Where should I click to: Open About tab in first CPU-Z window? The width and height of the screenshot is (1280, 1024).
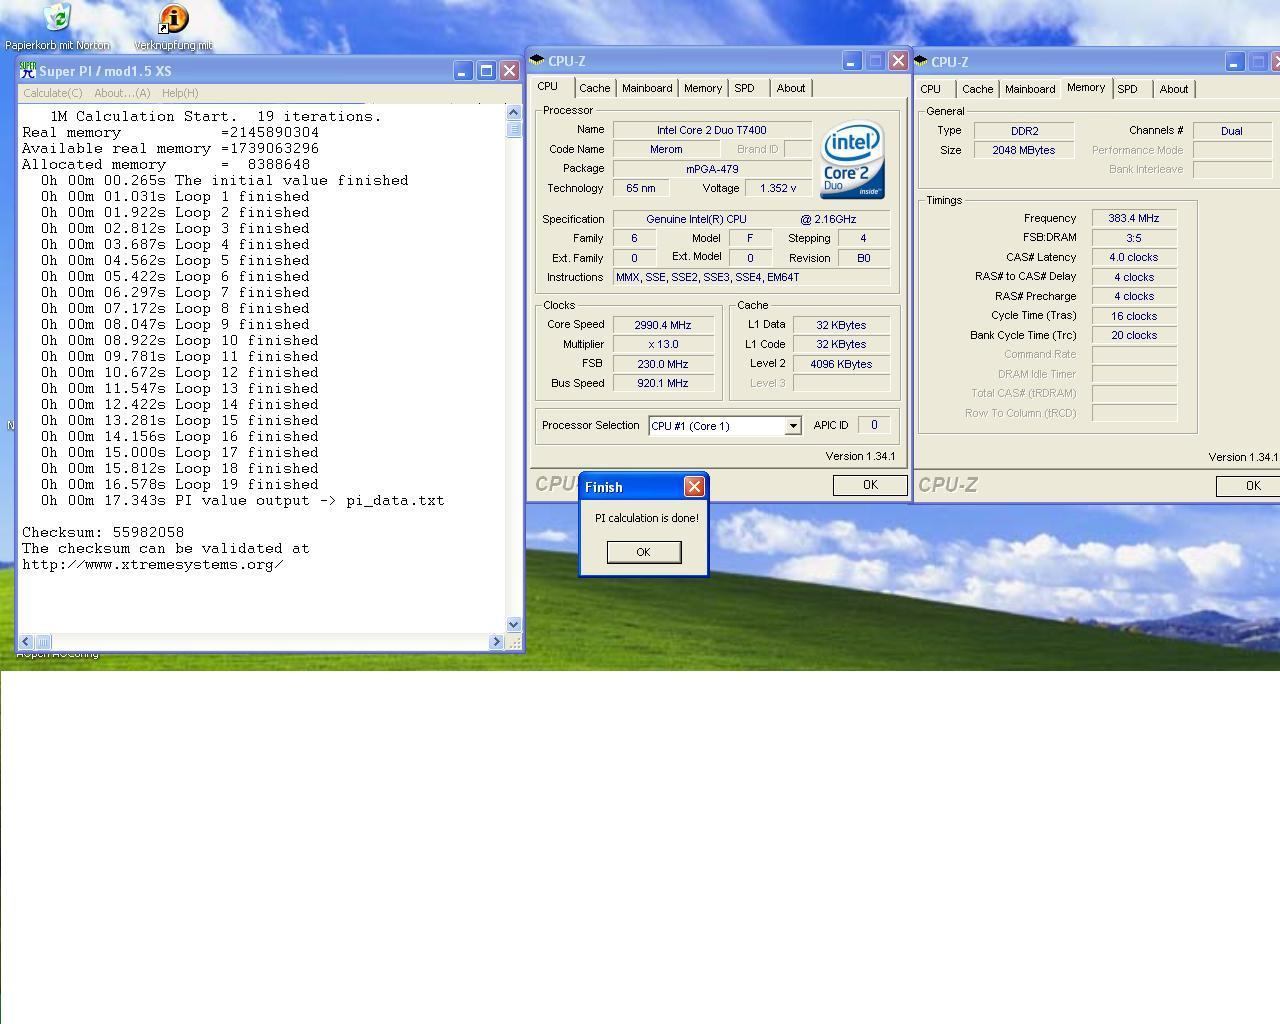click(790, 88)
